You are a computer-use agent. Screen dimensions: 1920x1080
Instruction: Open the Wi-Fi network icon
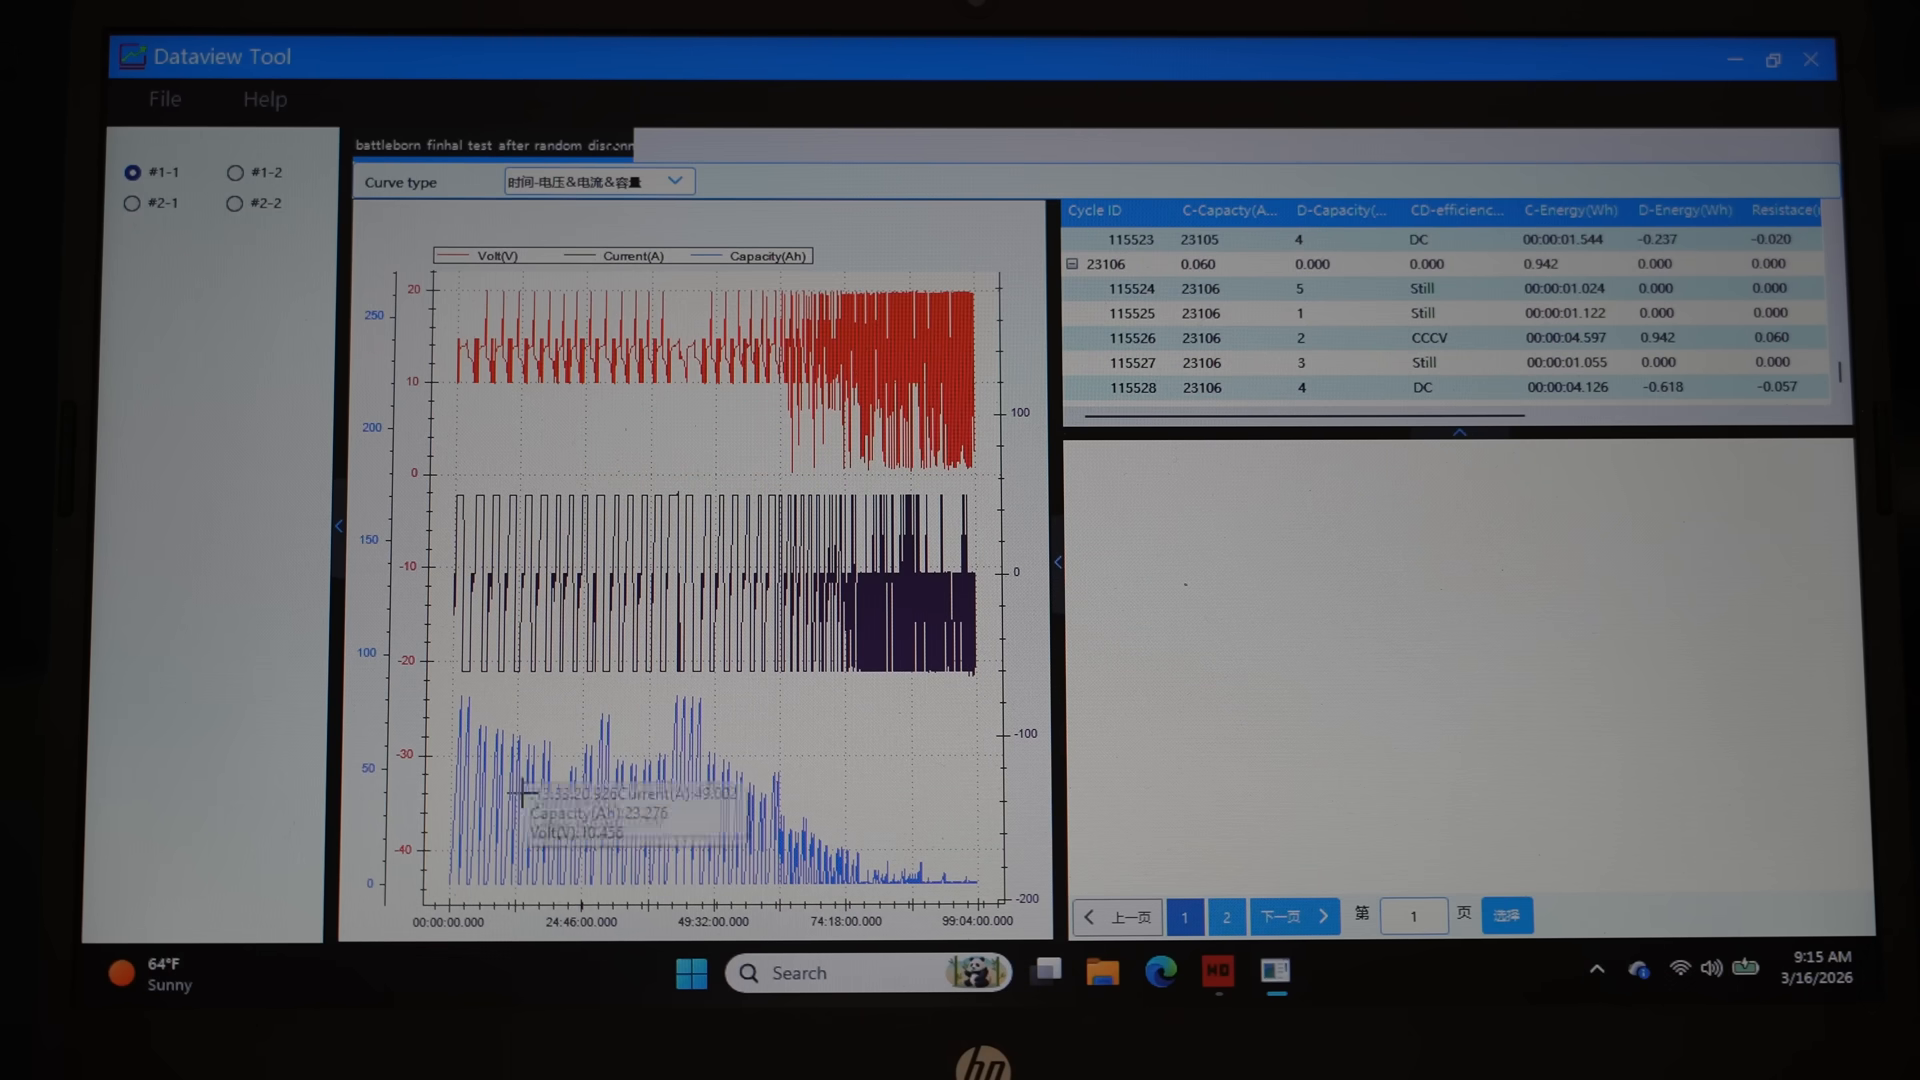tap(1680, 968)
